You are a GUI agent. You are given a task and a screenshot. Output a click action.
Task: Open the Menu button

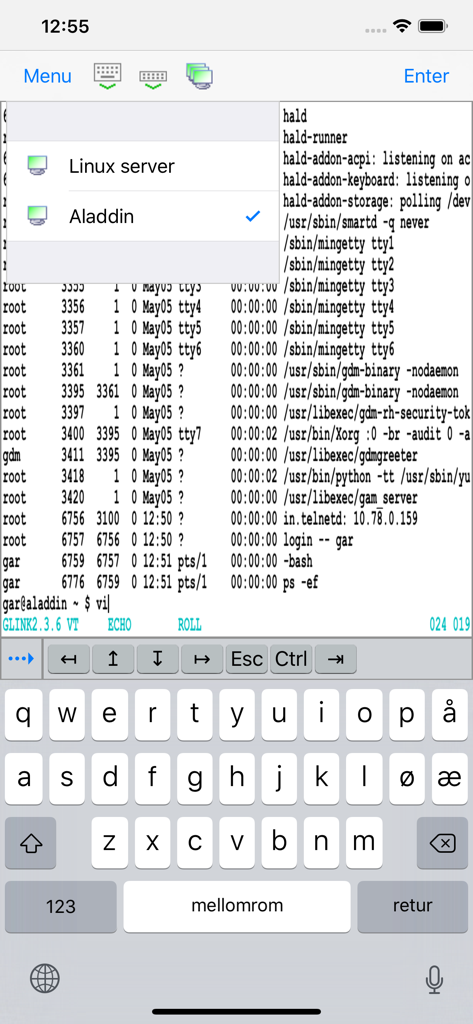coord(48,76)
